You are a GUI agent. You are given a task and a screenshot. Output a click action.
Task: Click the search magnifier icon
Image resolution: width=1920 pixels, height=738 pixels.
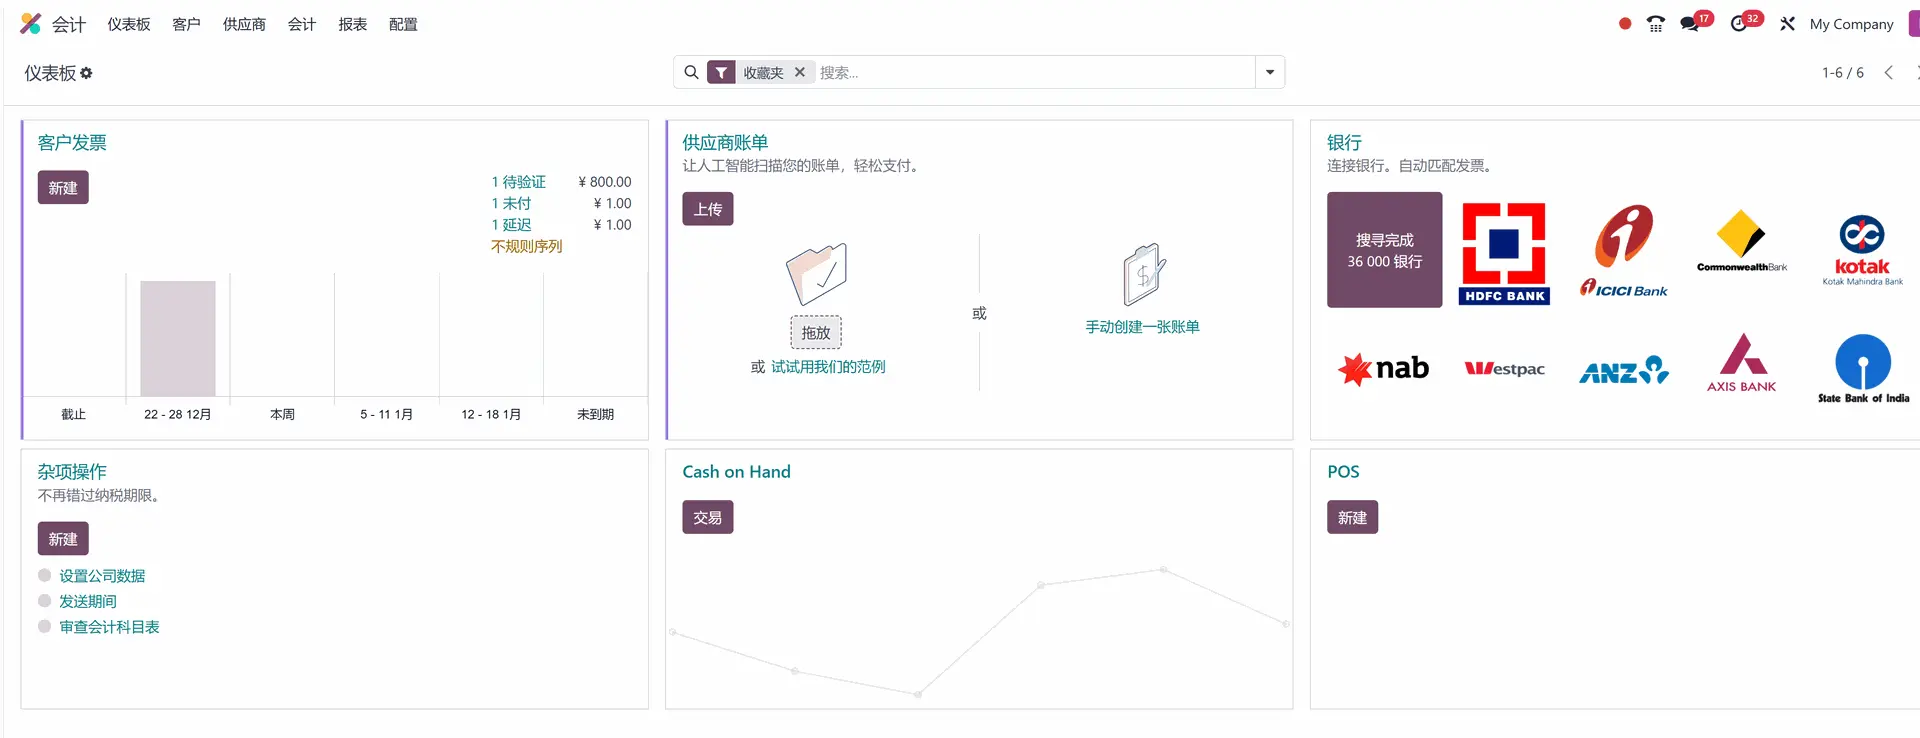[691, 72]
